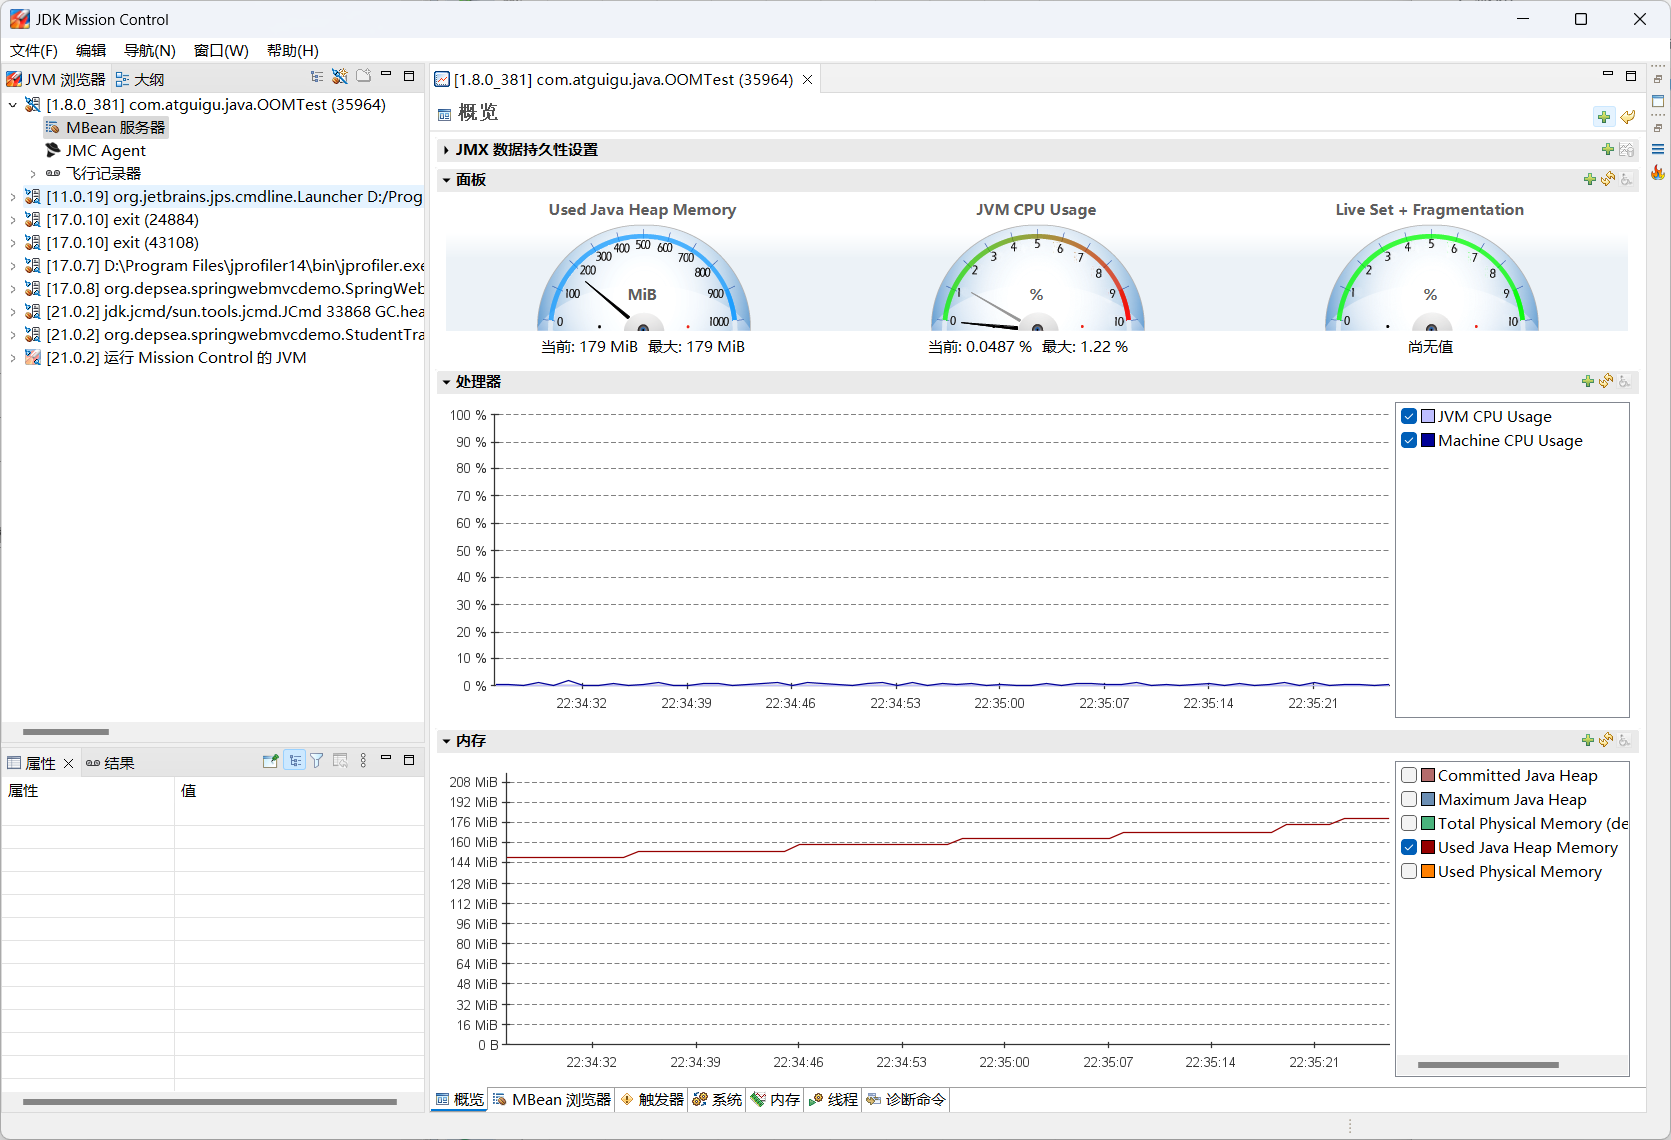Viewport: 1671px width, 1140px height.
Task: Collapse the 内存 section
Action: (x=446, y=741)
